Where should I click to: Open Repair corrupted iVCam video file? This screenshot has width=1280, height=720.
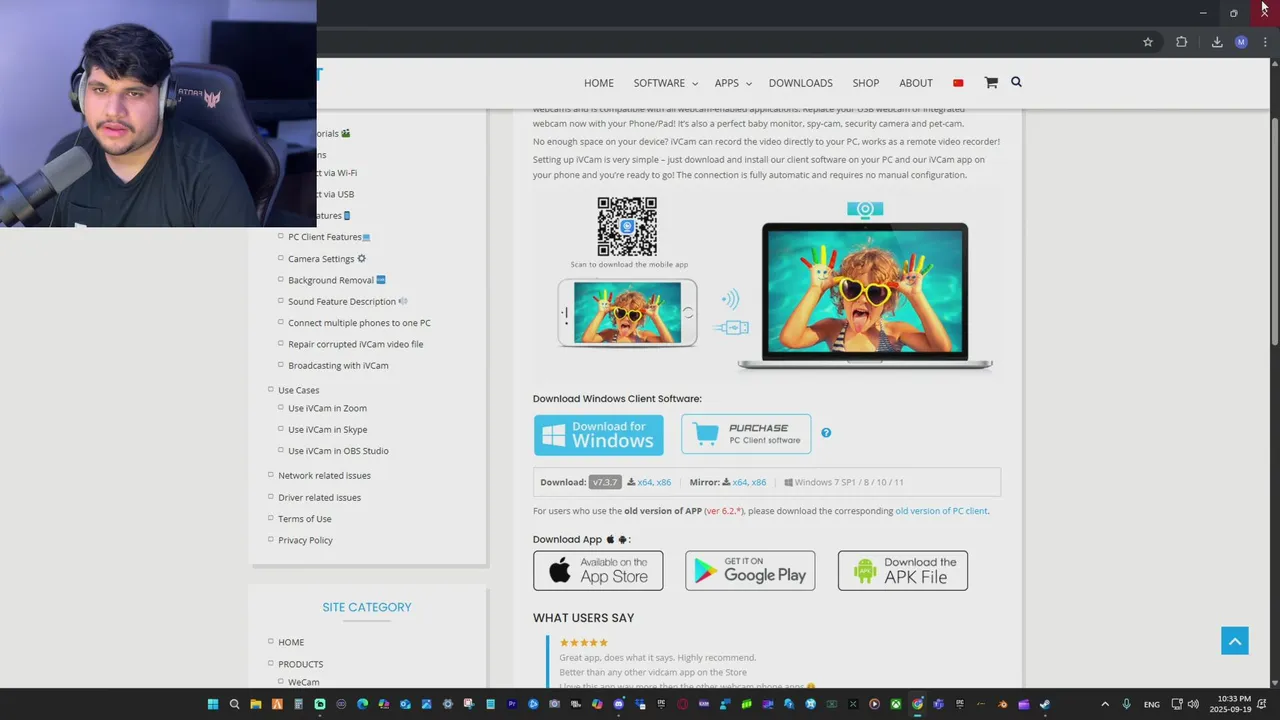pos(356,344)
